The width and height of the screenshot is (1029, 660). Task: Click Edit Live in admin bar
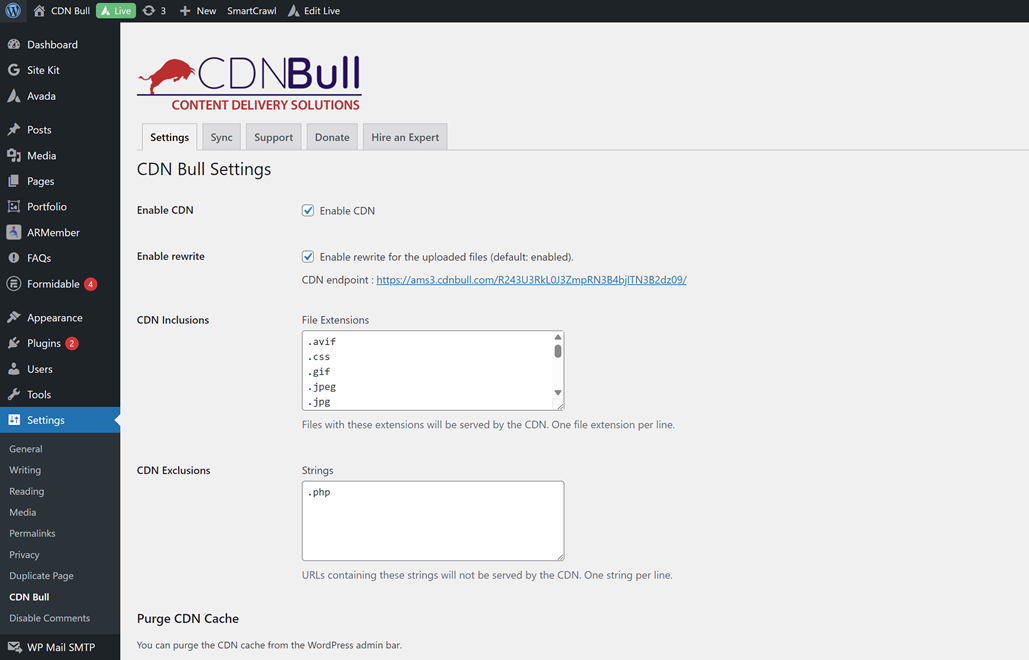(322, 10)
